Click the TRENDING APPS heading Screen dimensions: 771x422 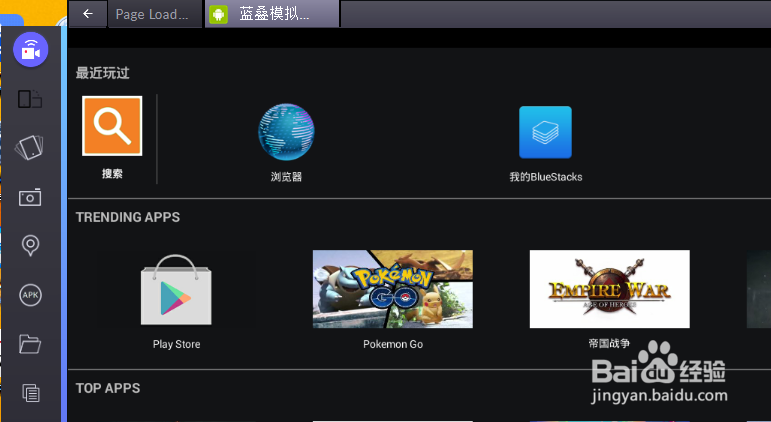128,217
